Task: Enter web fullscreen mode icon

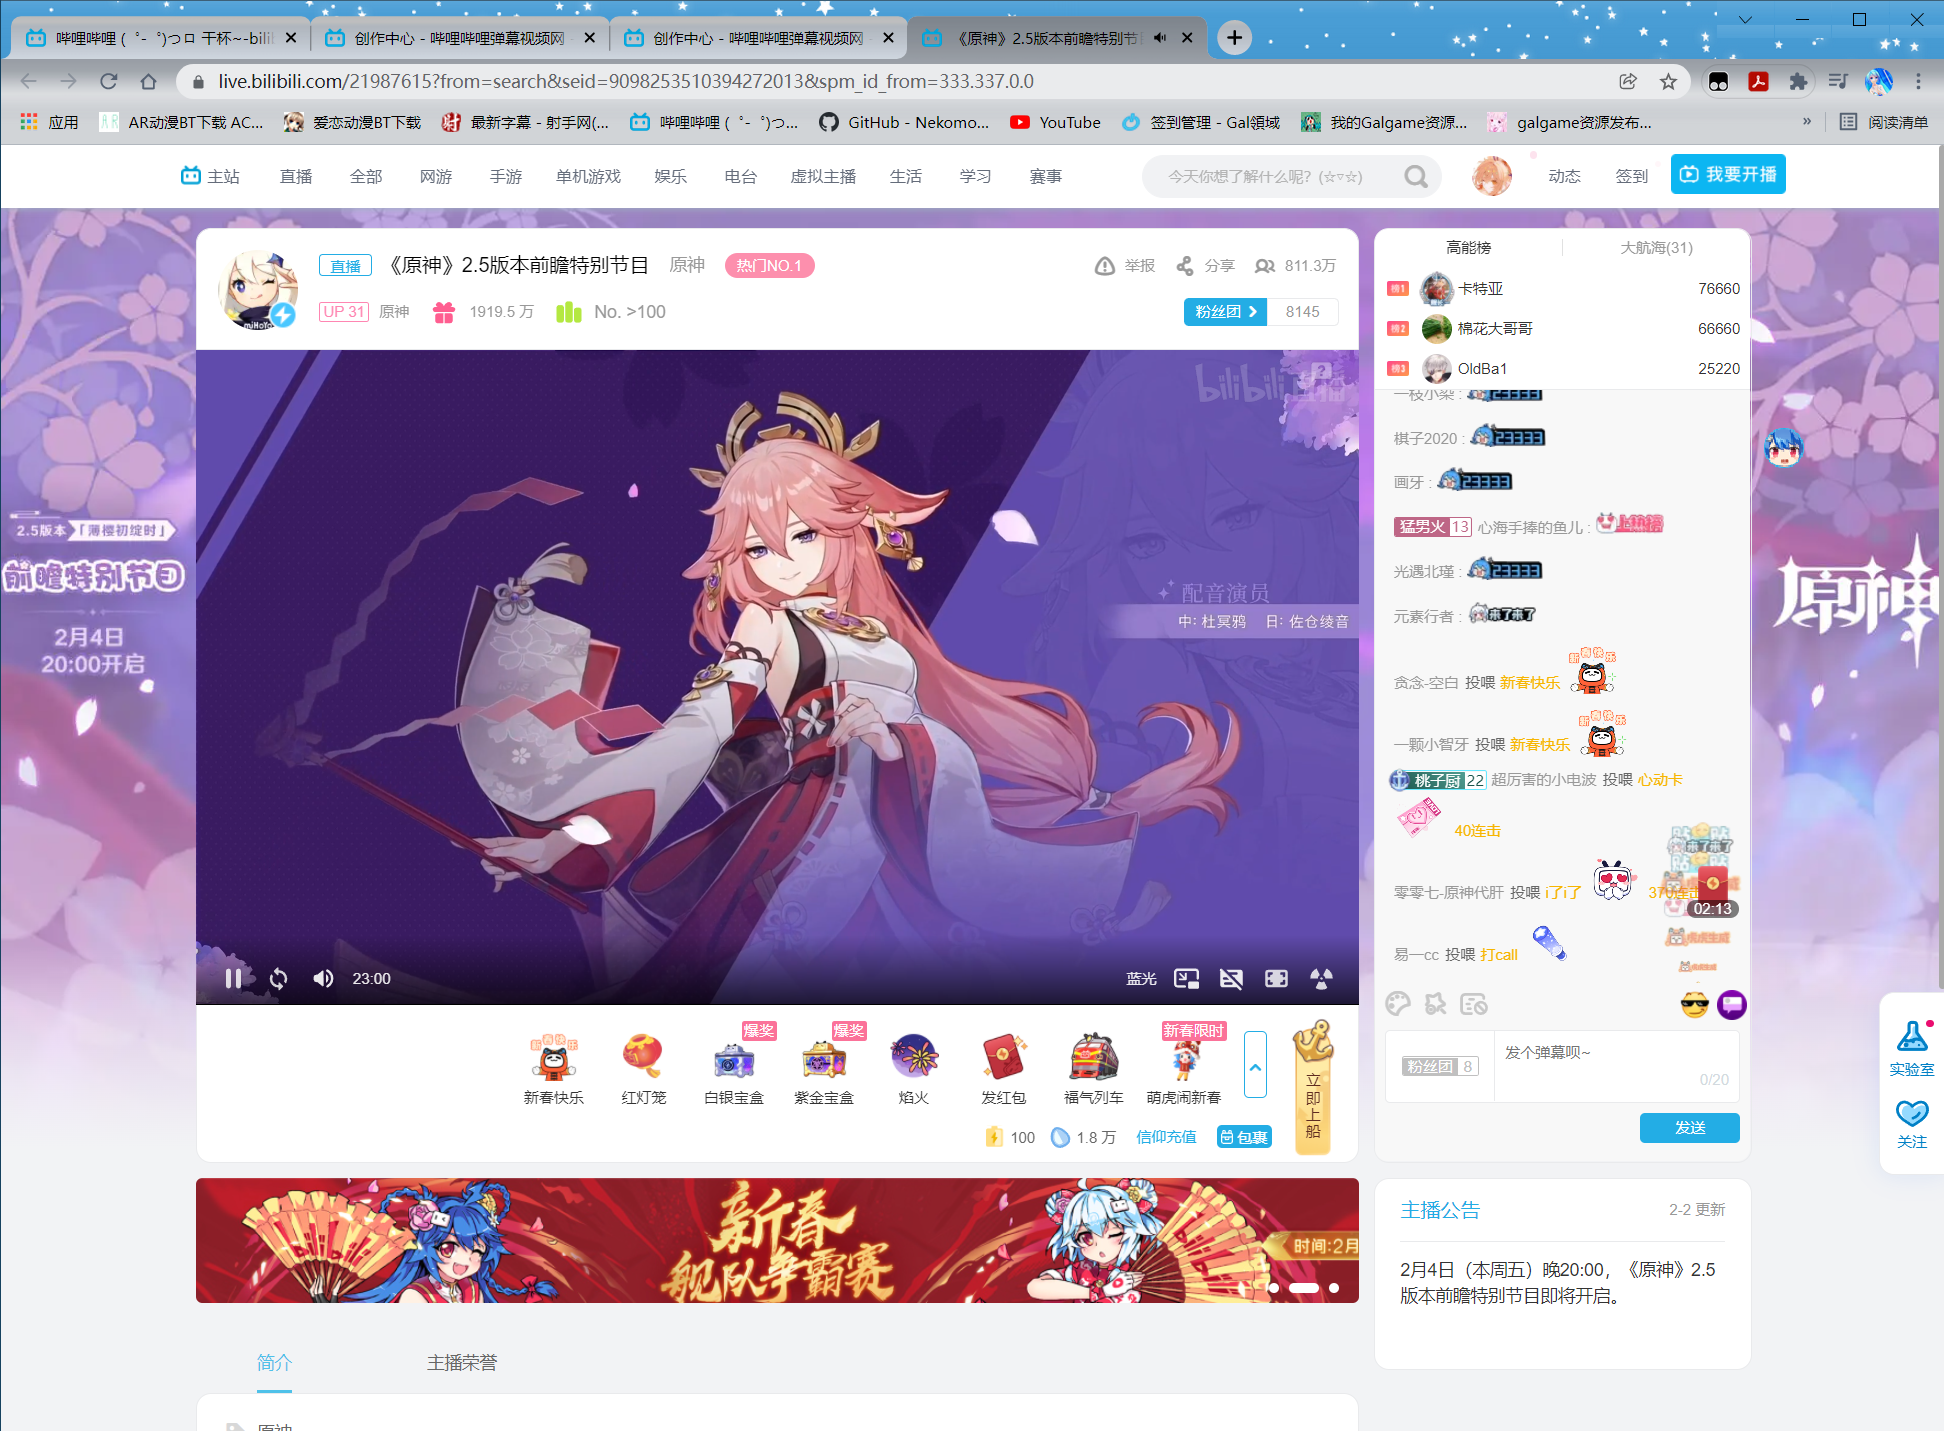Action: (1276, 978)
